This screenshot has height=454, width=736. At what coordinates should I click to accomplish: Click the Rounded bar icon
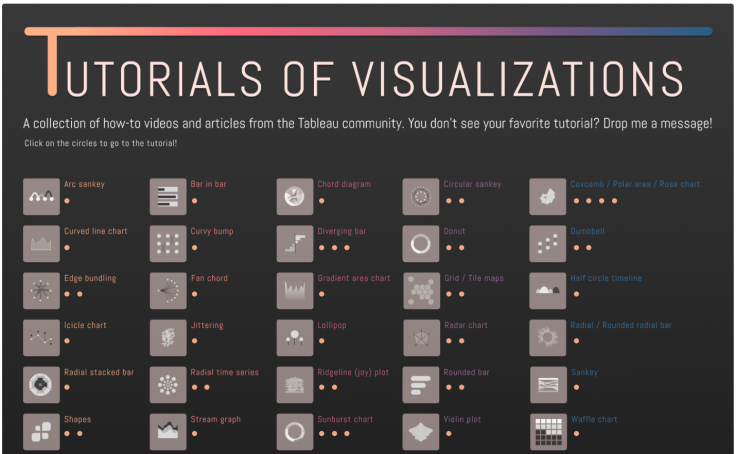point(421,385)
